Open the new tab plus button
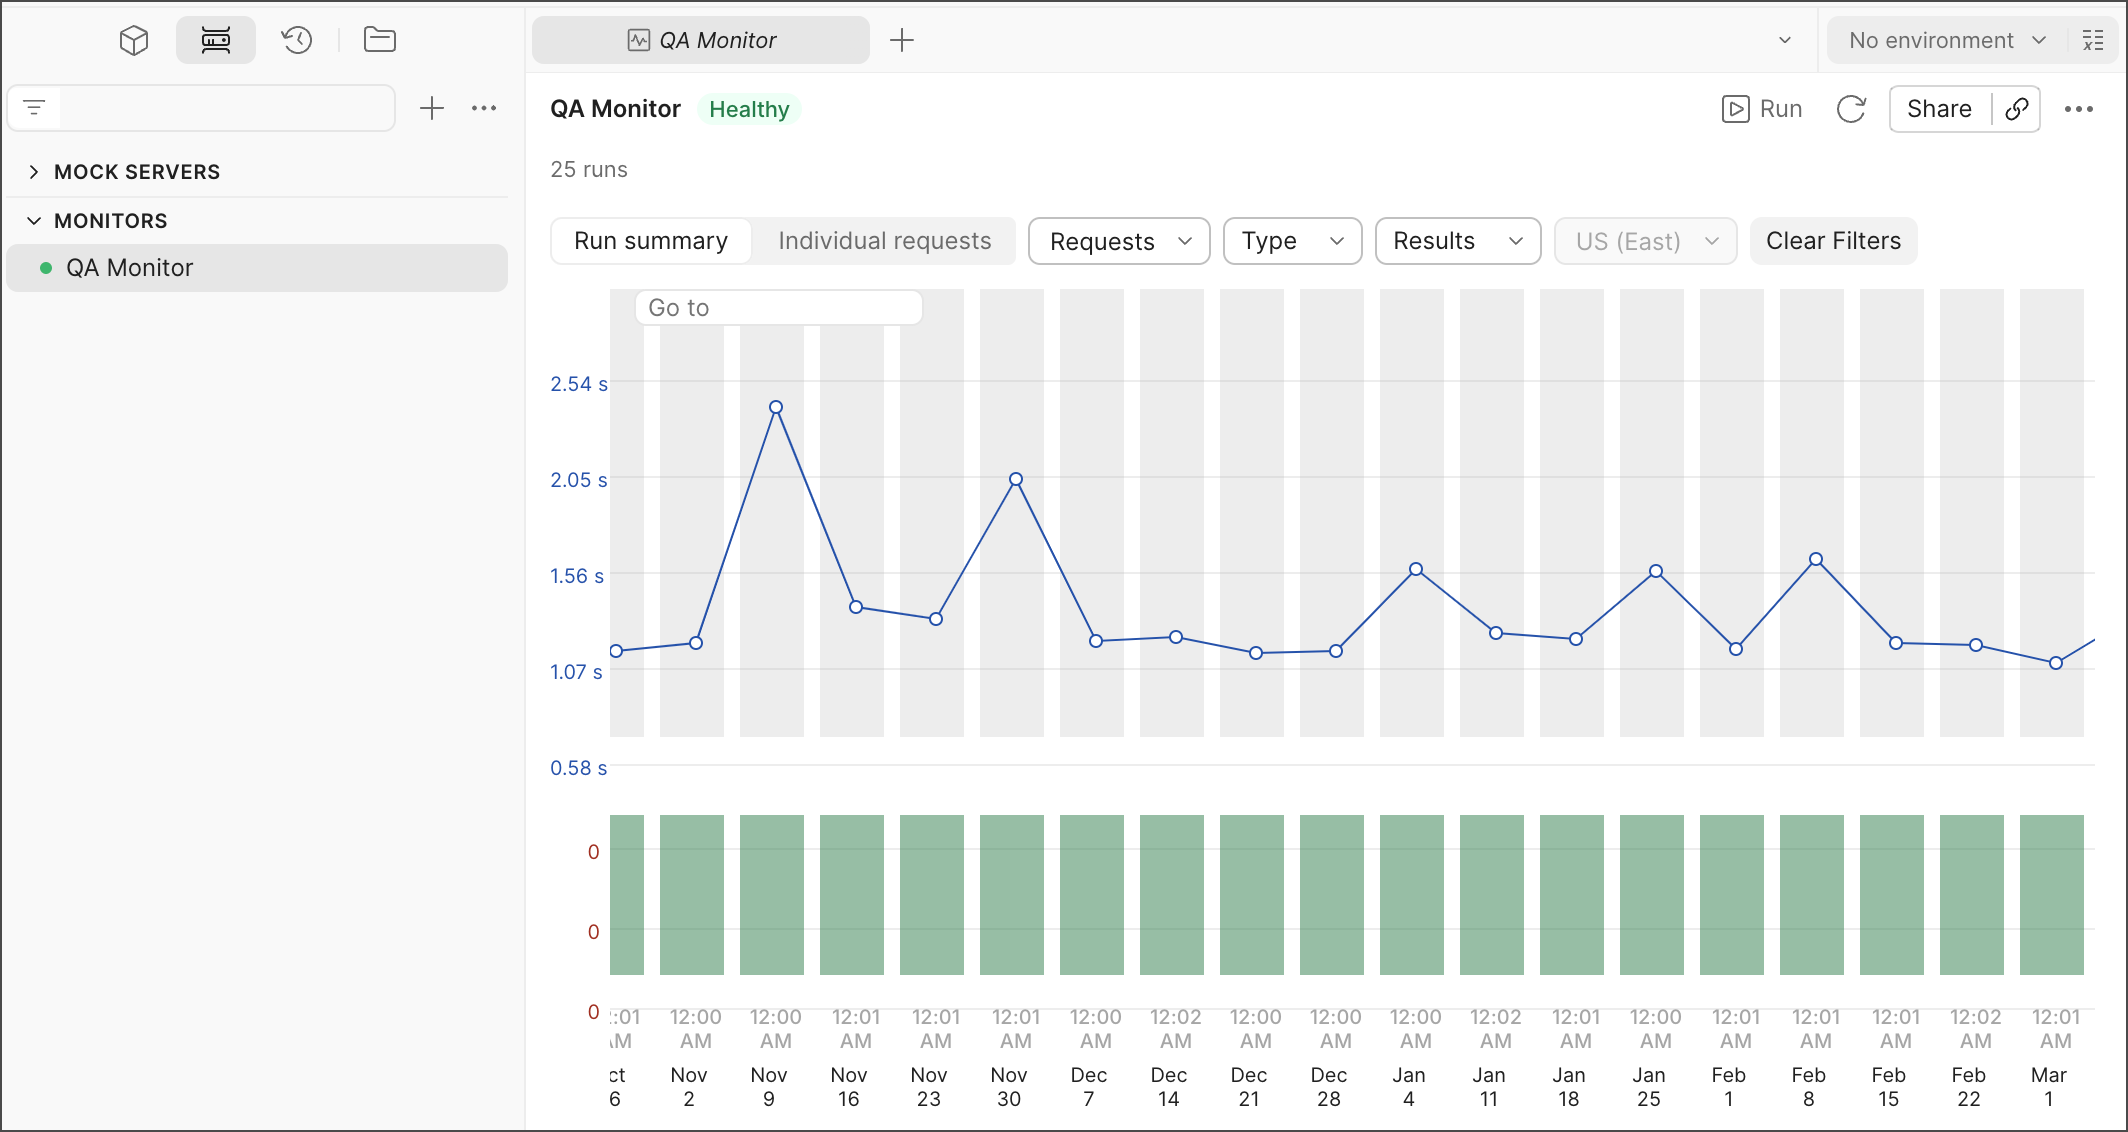 pos(902,40)
